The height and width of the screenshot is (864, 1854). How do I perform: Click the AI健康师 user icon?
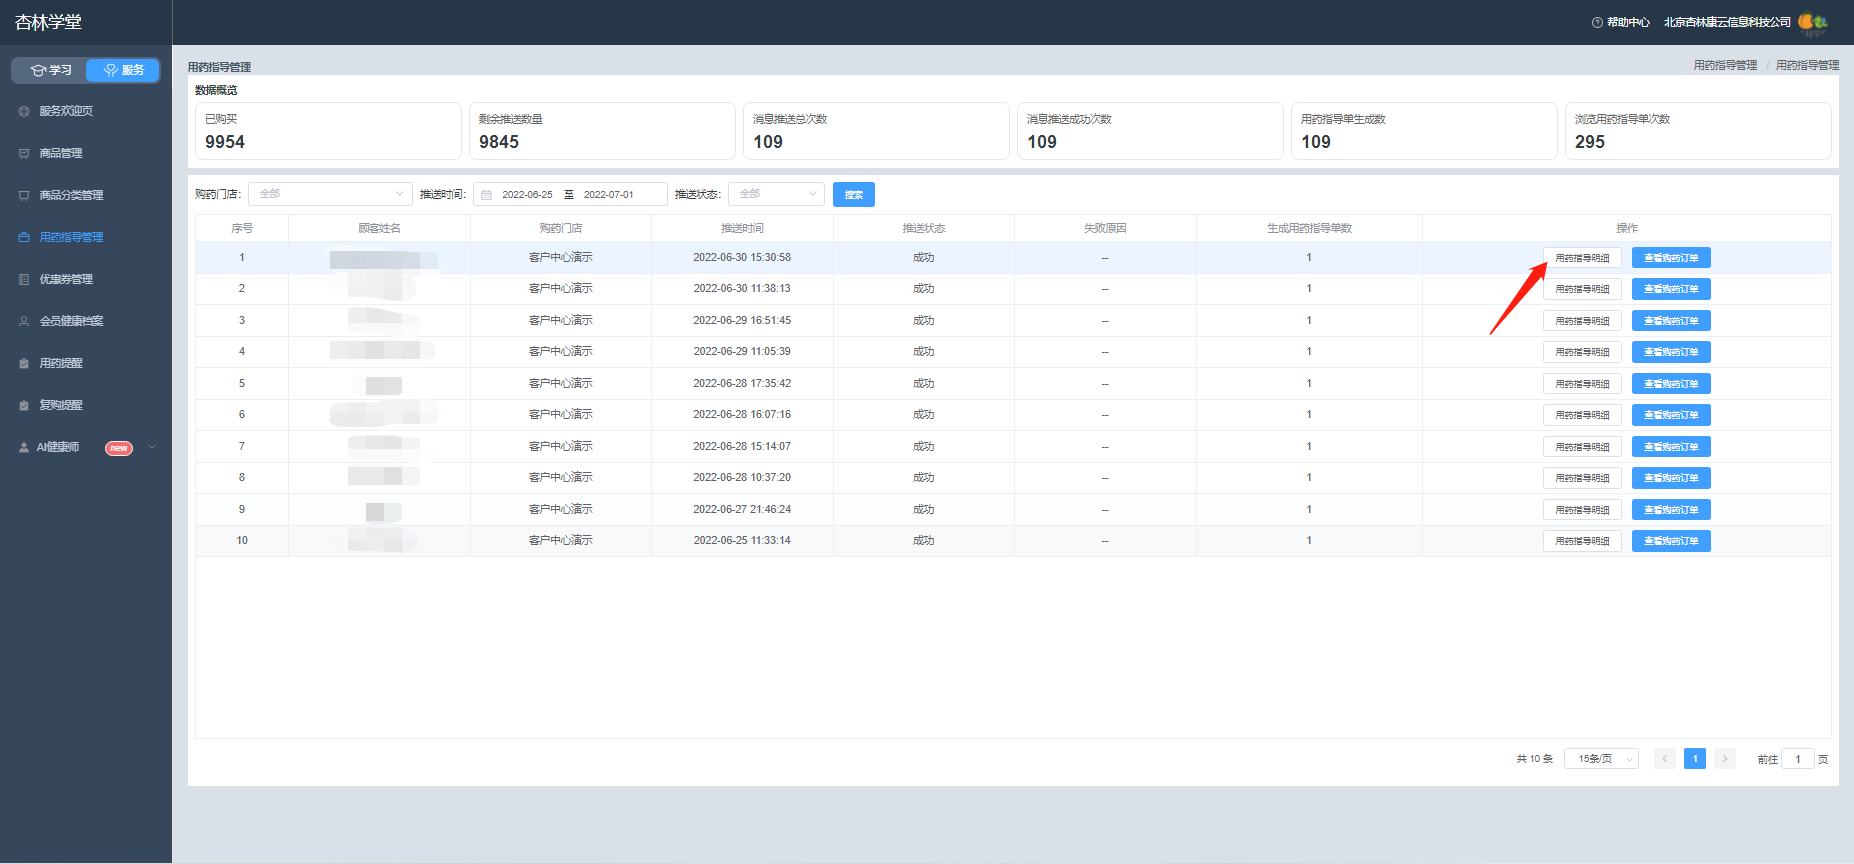click(24, 447)
